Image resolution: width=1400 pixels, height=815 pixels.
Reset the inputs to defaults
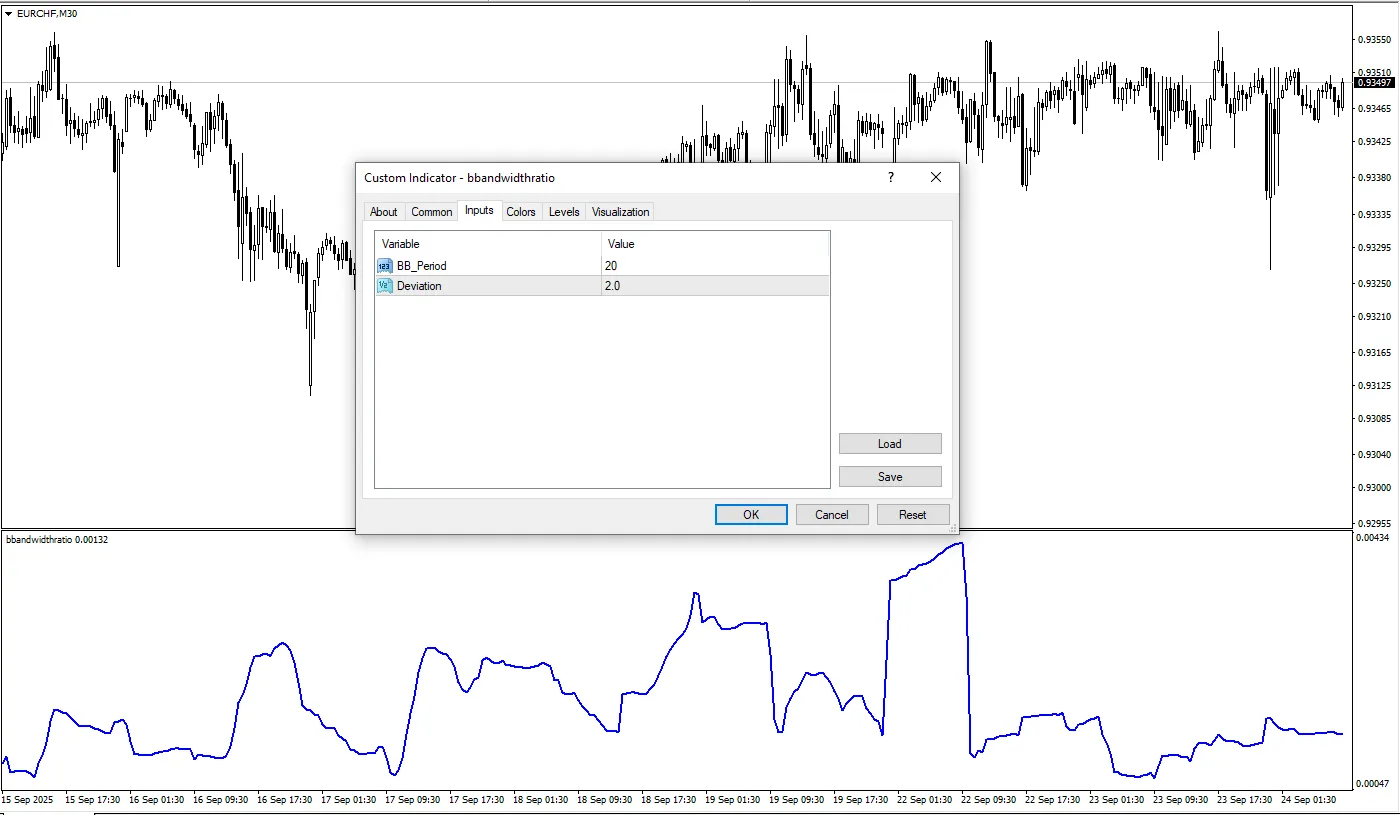coord(912,515)
